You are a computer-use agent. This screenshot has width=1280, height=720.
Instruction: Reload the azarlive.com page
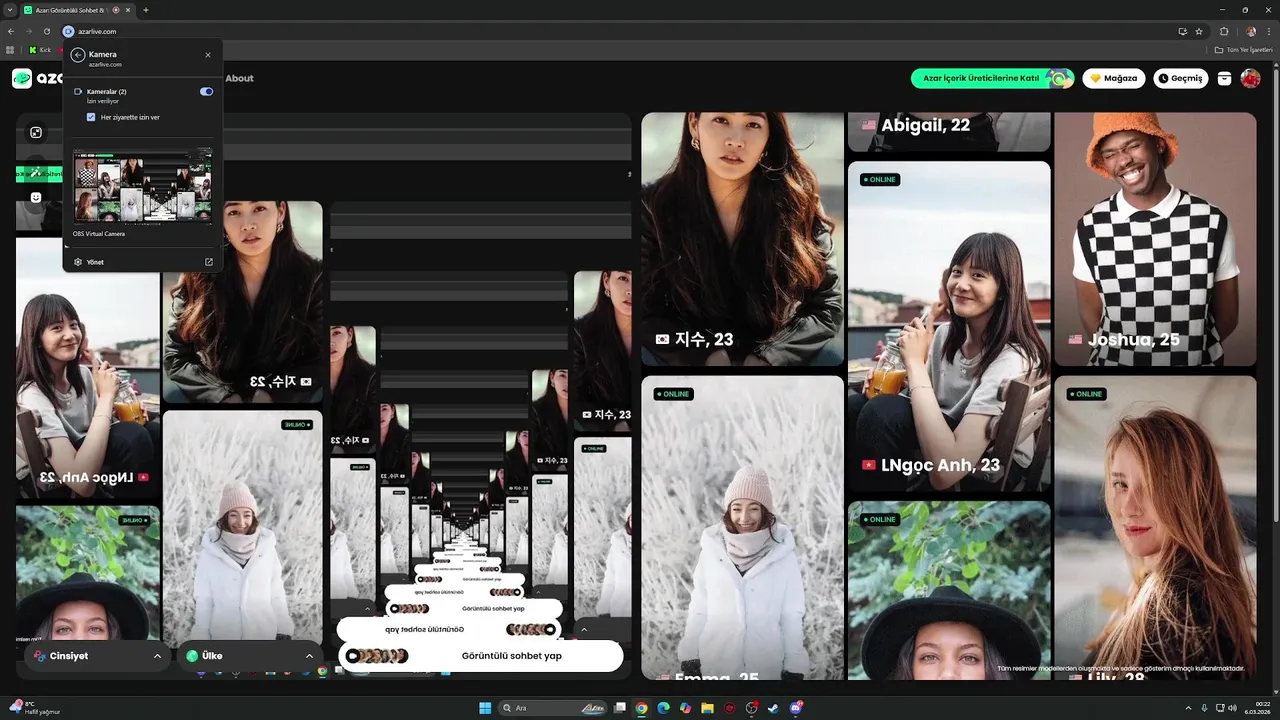[x=46, y=31]
